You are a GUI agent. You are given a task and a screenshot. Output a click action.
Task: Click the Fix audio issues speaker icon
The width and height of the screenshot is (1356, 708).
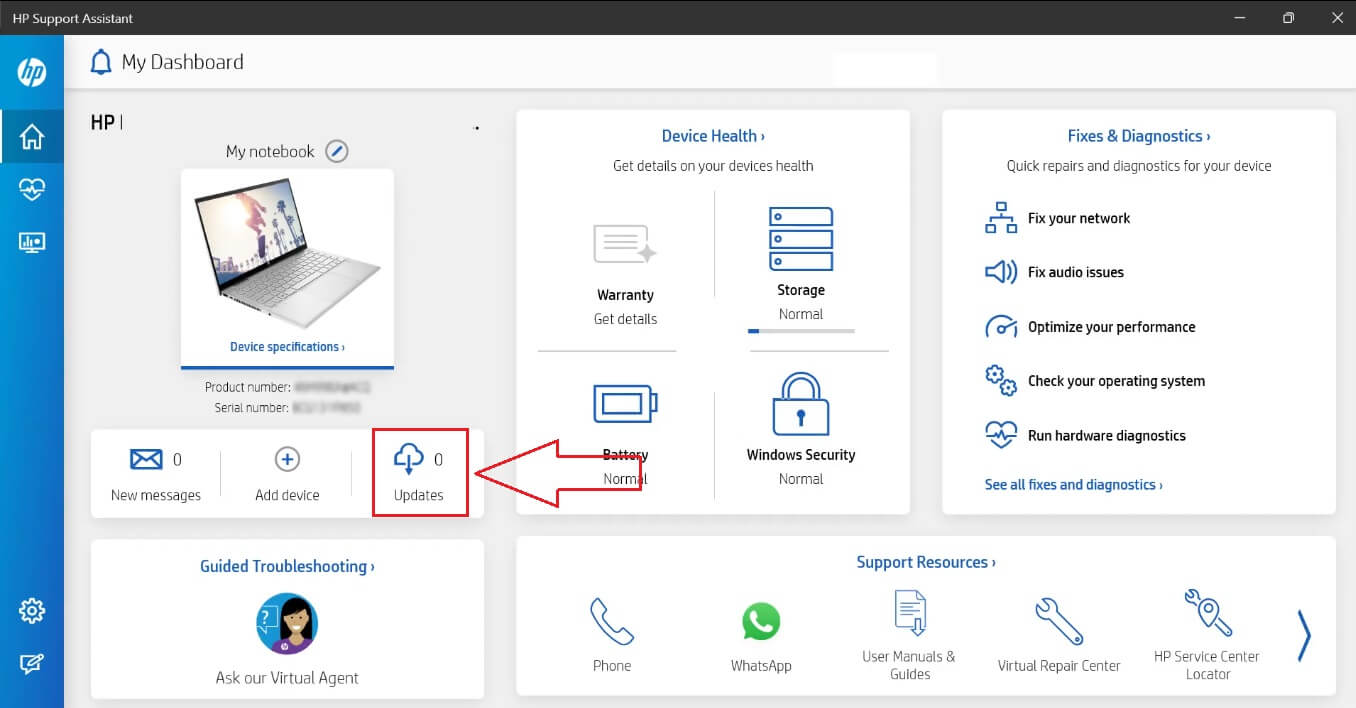[x=1001, y=272]
